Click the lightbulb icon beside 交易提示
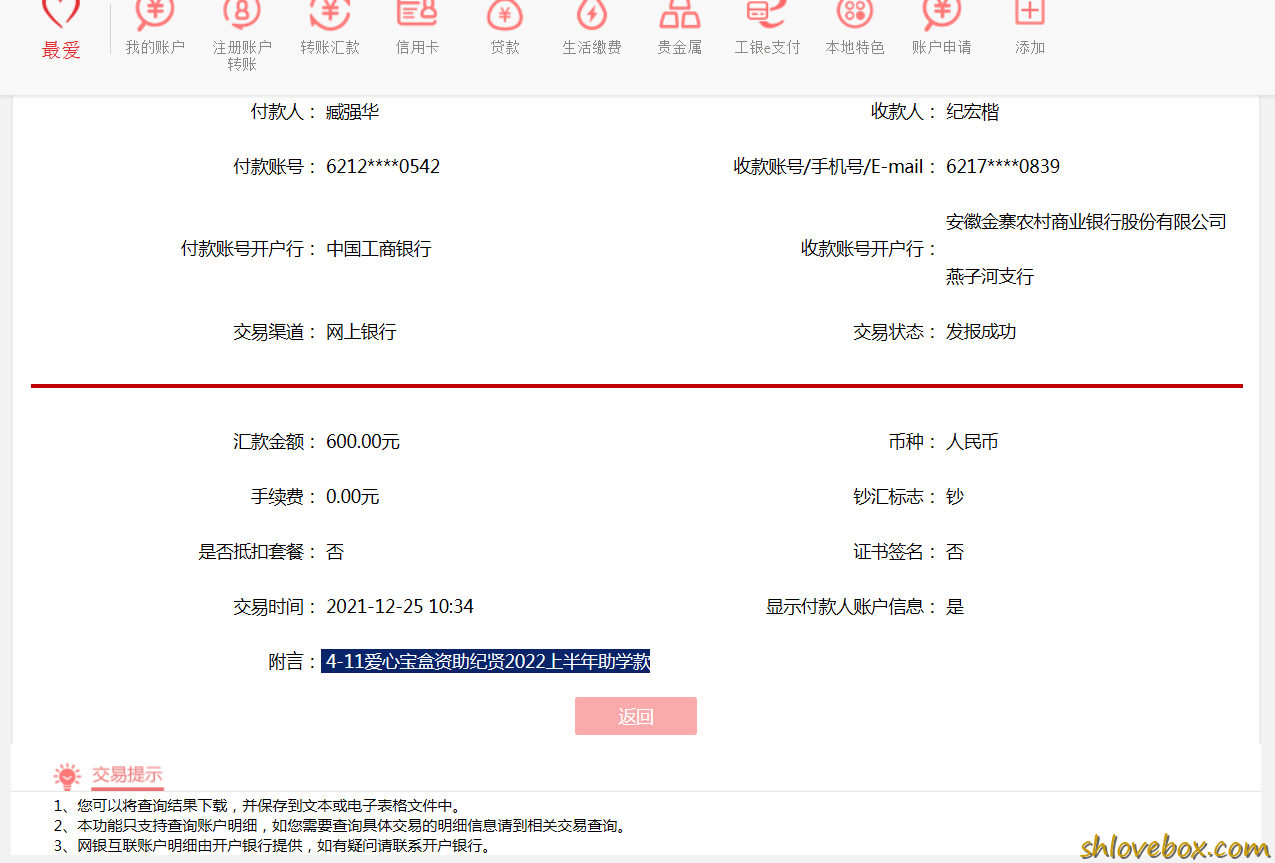 (x=67, y=776)
